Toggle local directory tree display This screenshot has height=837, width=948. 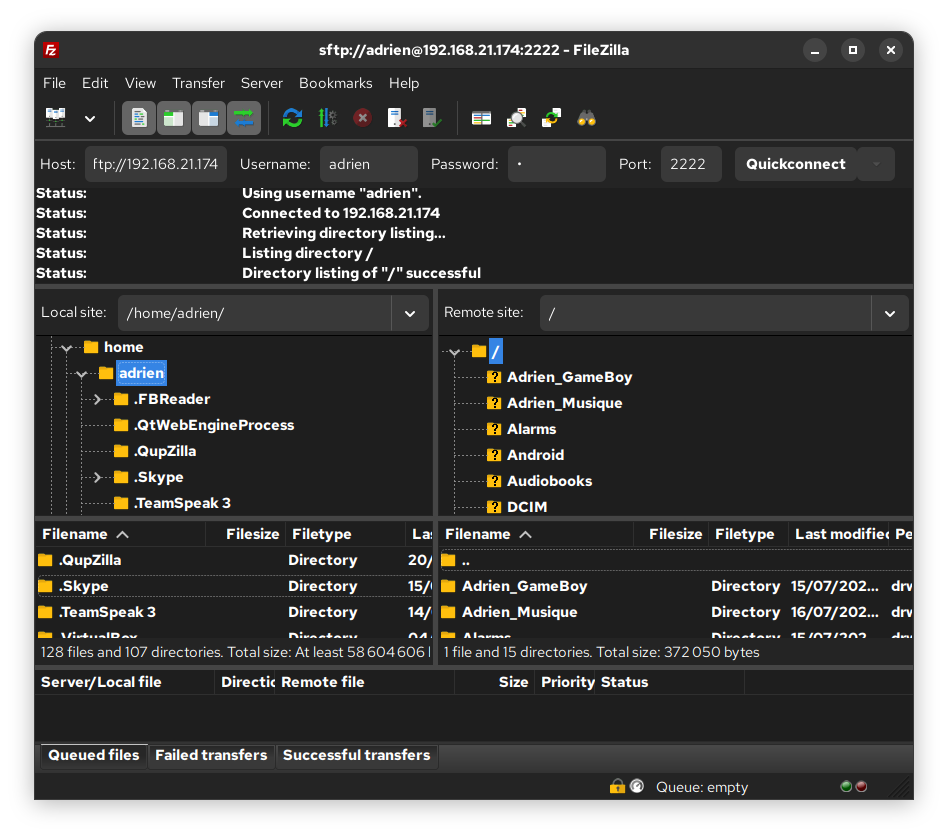(x=174, y=118)
